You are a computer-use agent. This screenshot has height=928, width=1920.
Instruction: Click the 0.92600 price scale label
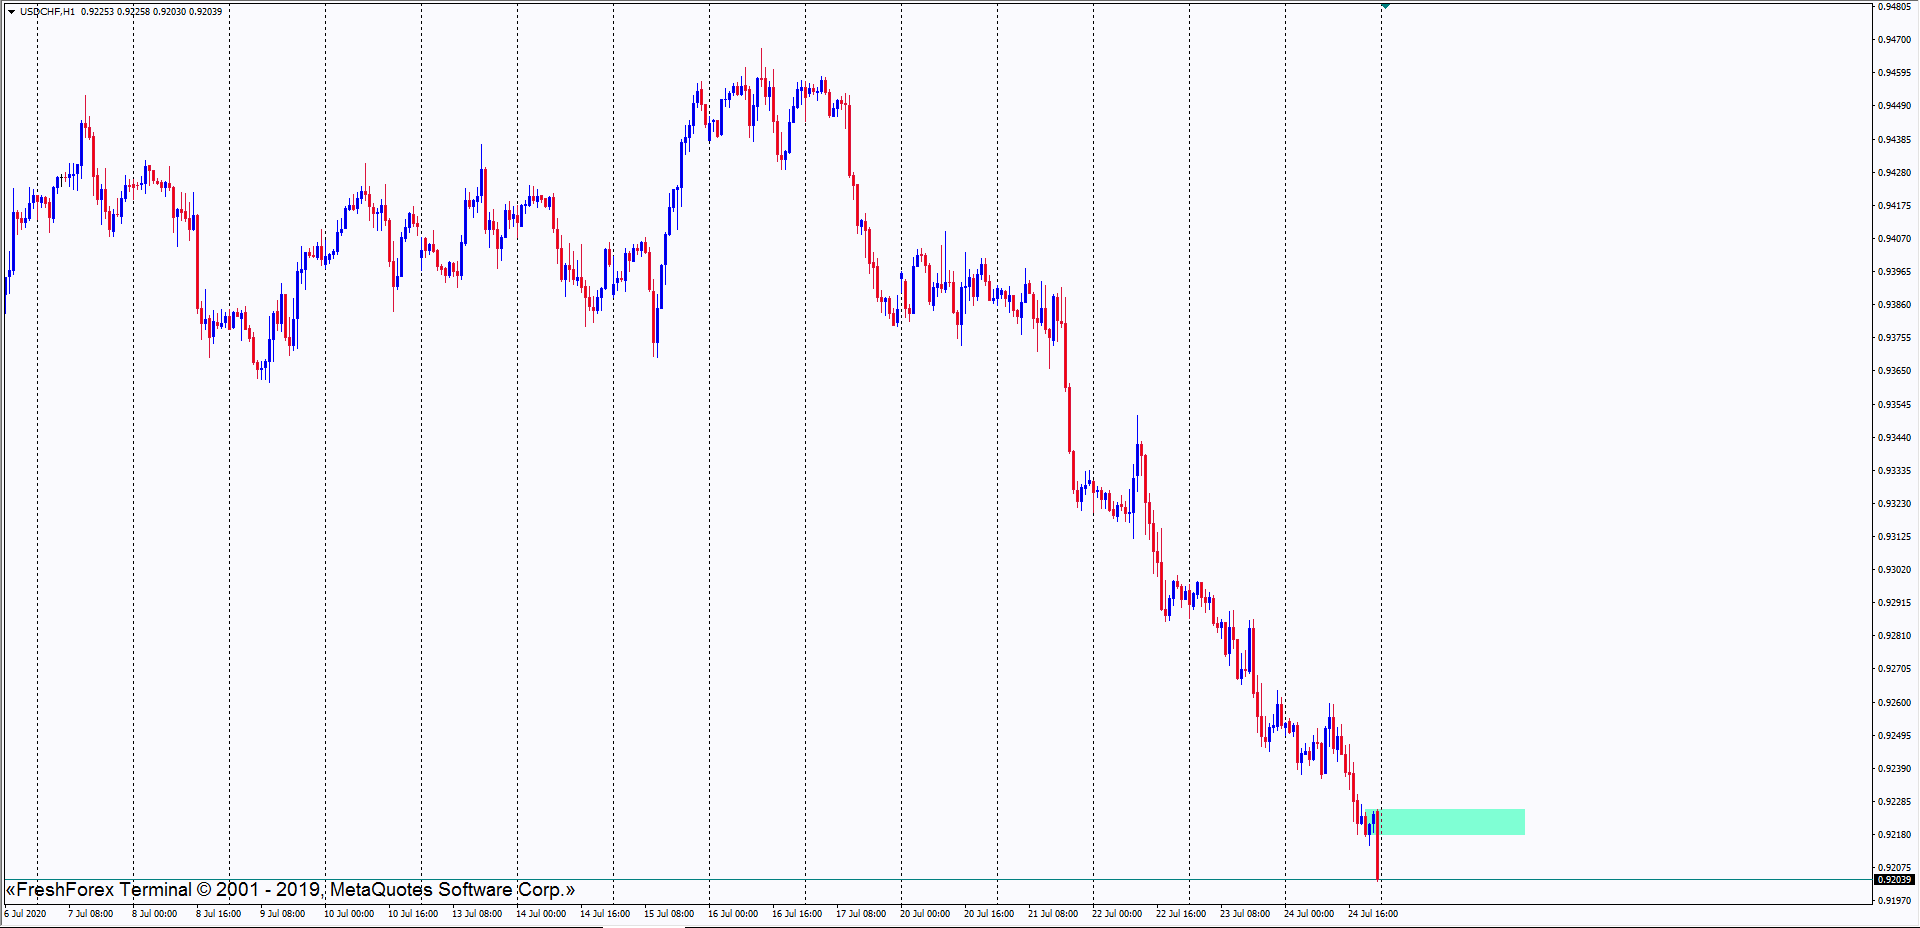click(1893, 703)
